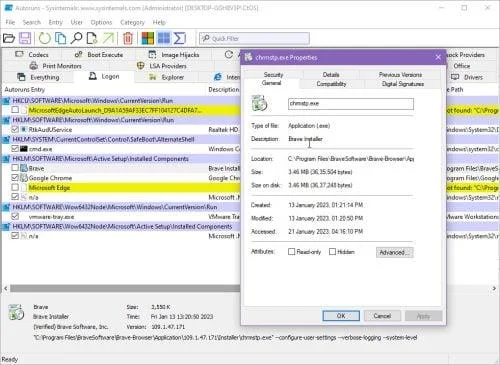The image size is (500, 365).
Task: Open the Entry menu
Action: (x=55, y=22)
